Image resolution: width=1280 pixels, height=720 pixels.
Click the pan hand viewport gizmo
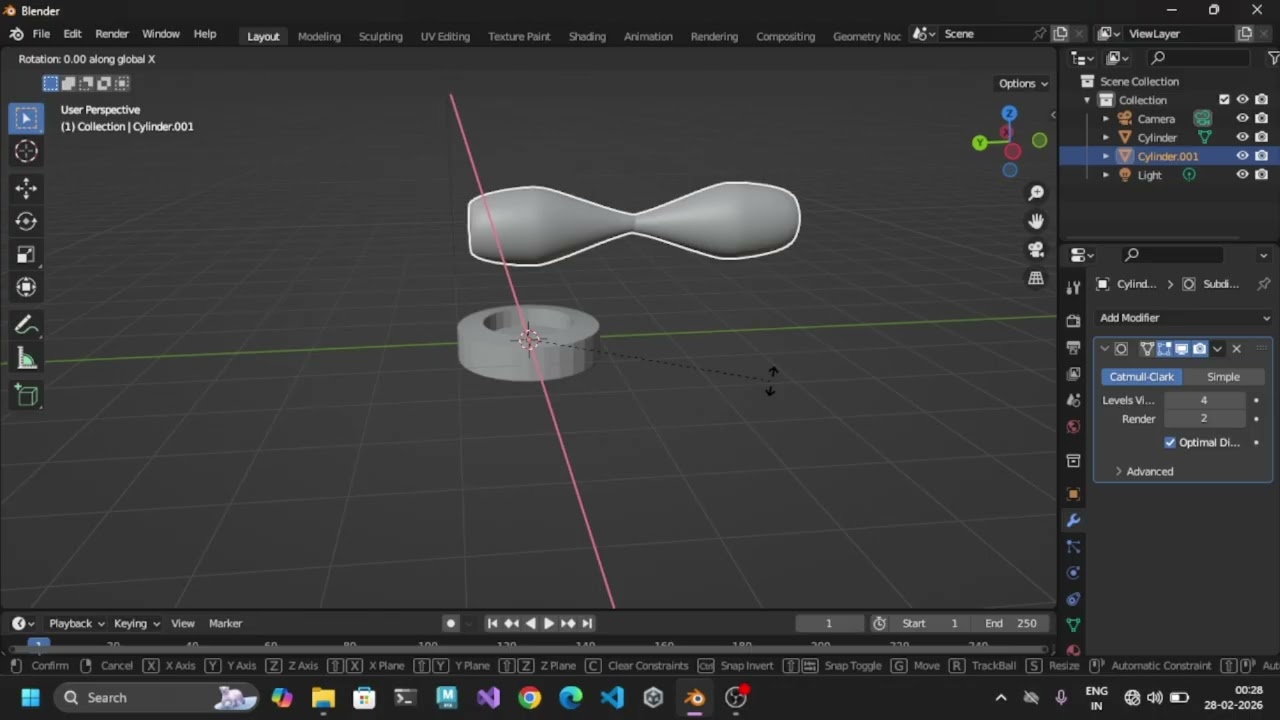click(1036, 221)
